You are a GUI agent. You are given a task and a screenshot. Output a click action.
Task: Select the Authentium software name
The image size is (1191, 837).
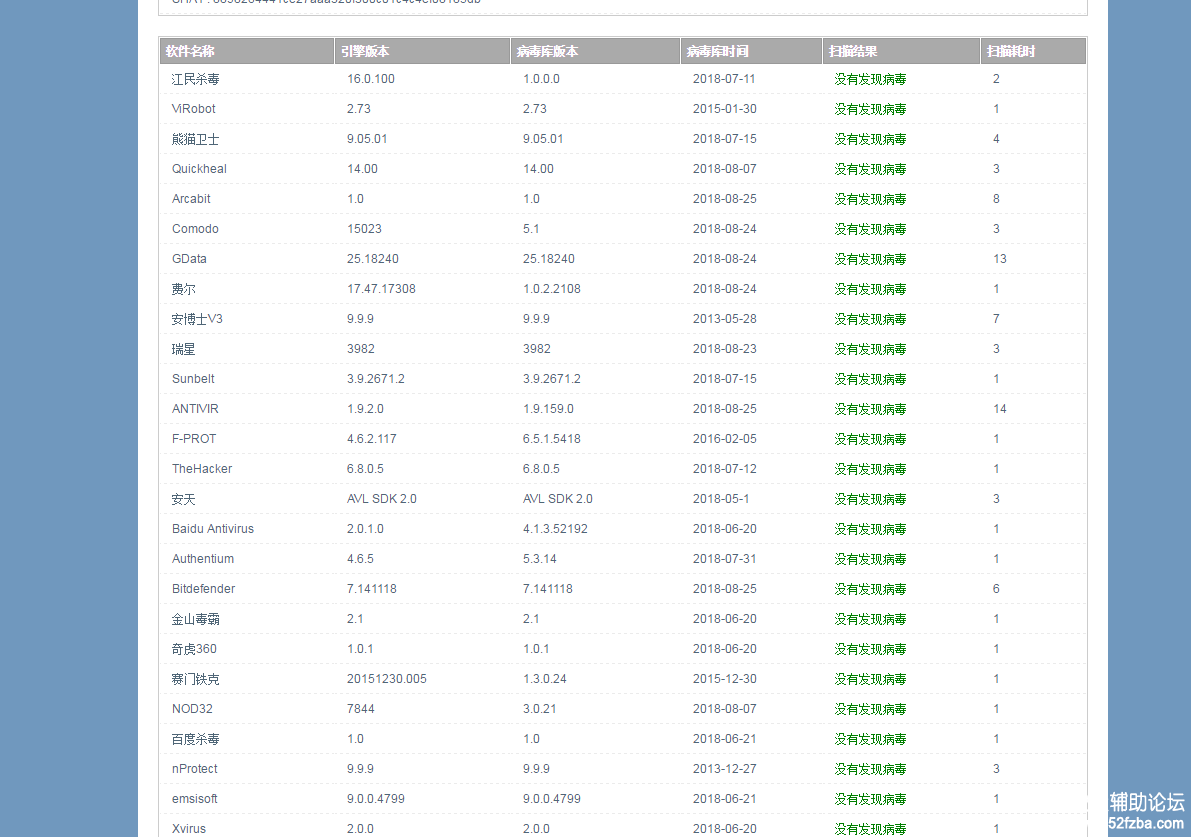pyautogui.click(x=203, y=559)
